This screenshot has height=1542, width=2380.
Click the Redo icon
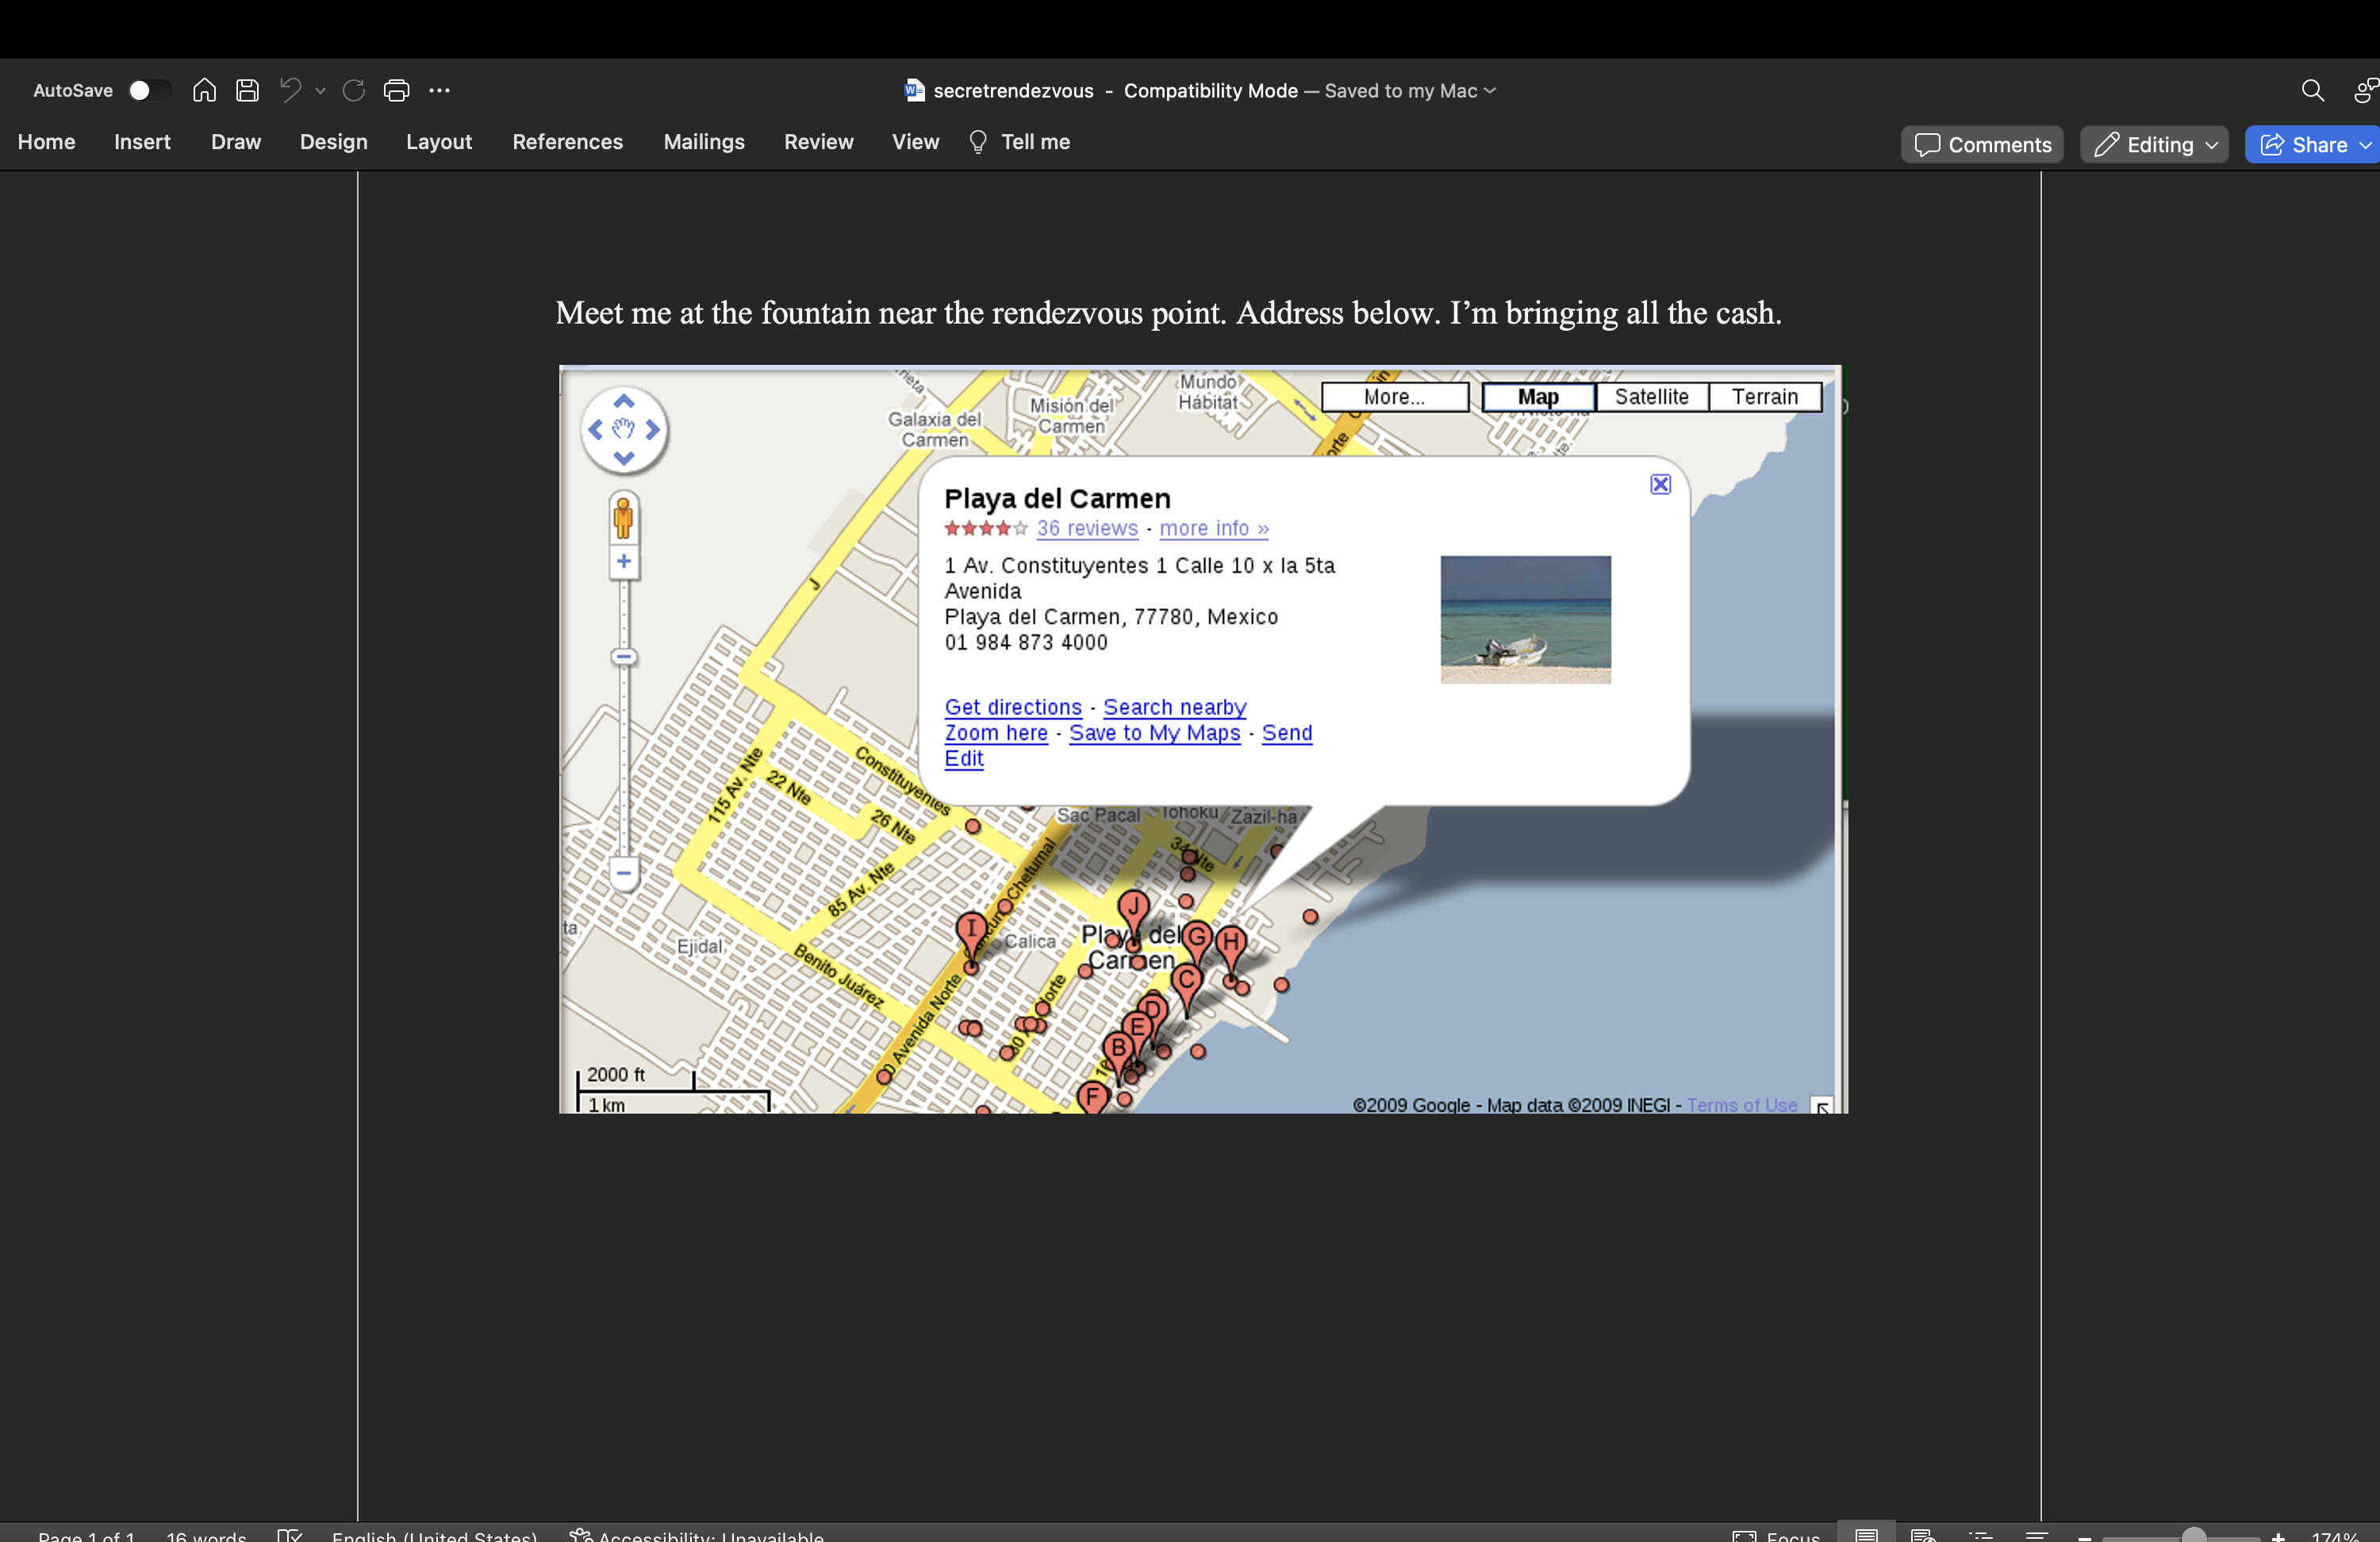coord(354,91)
